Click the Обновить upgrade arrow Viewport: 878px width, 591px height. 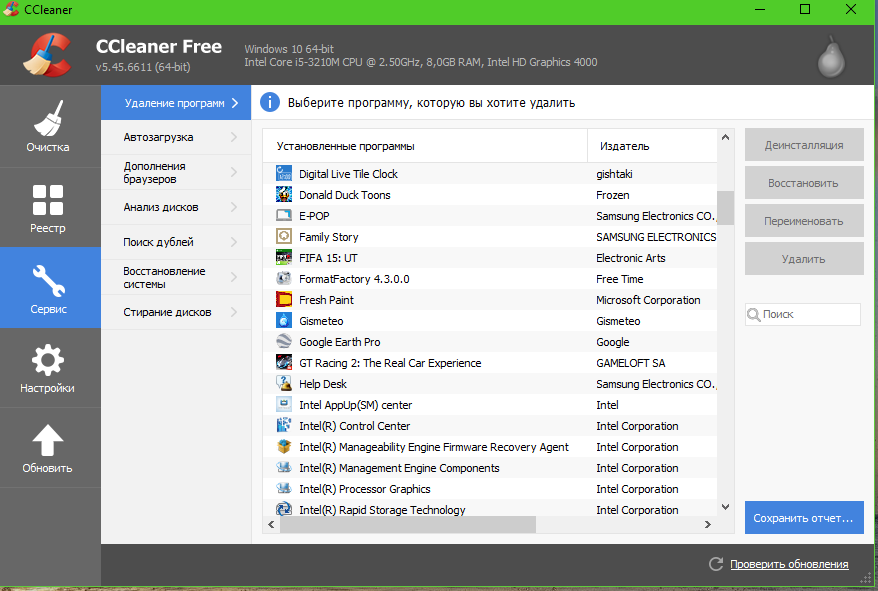pyautogui.click(x=48, y=448)
